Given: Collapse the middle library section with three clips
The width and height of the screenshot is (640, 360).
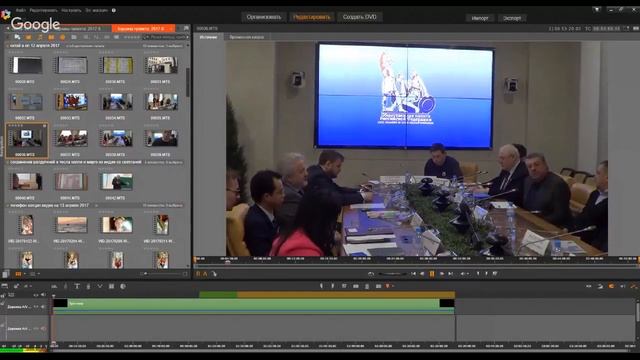Looking at the screenshot, I should [7, 162].
